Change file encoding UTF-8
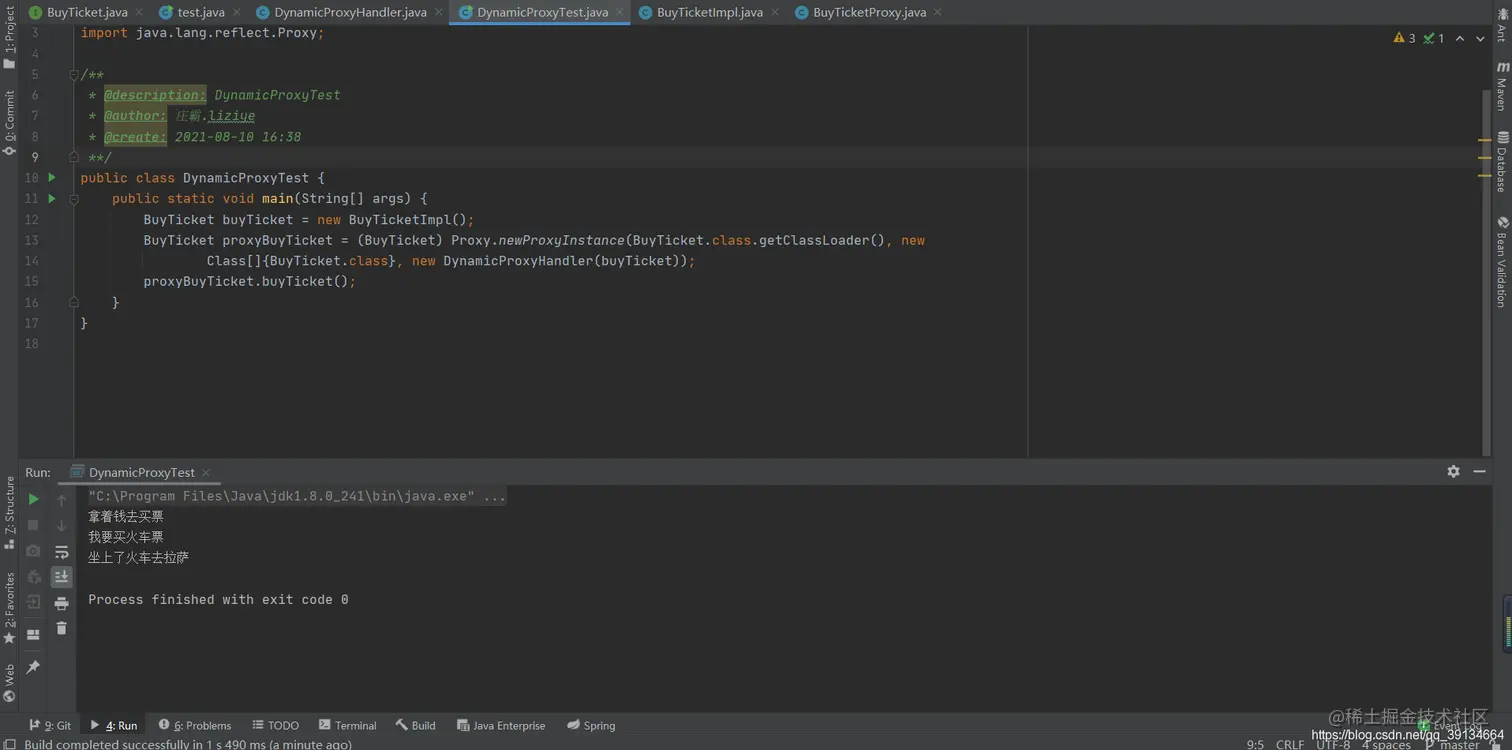The image size is (1512, 750). point(1333,744)
